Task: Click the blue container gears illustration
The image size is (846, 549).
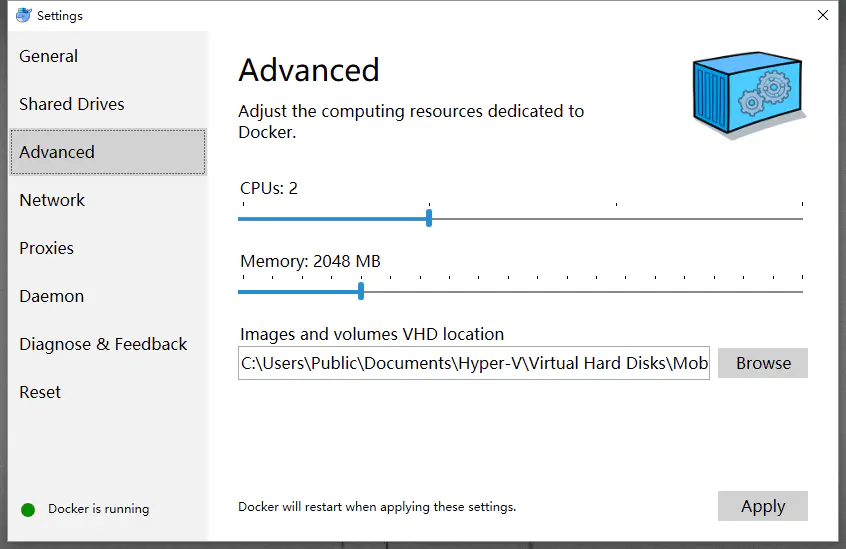Action: pyautogui.click(x=749, y=95)
